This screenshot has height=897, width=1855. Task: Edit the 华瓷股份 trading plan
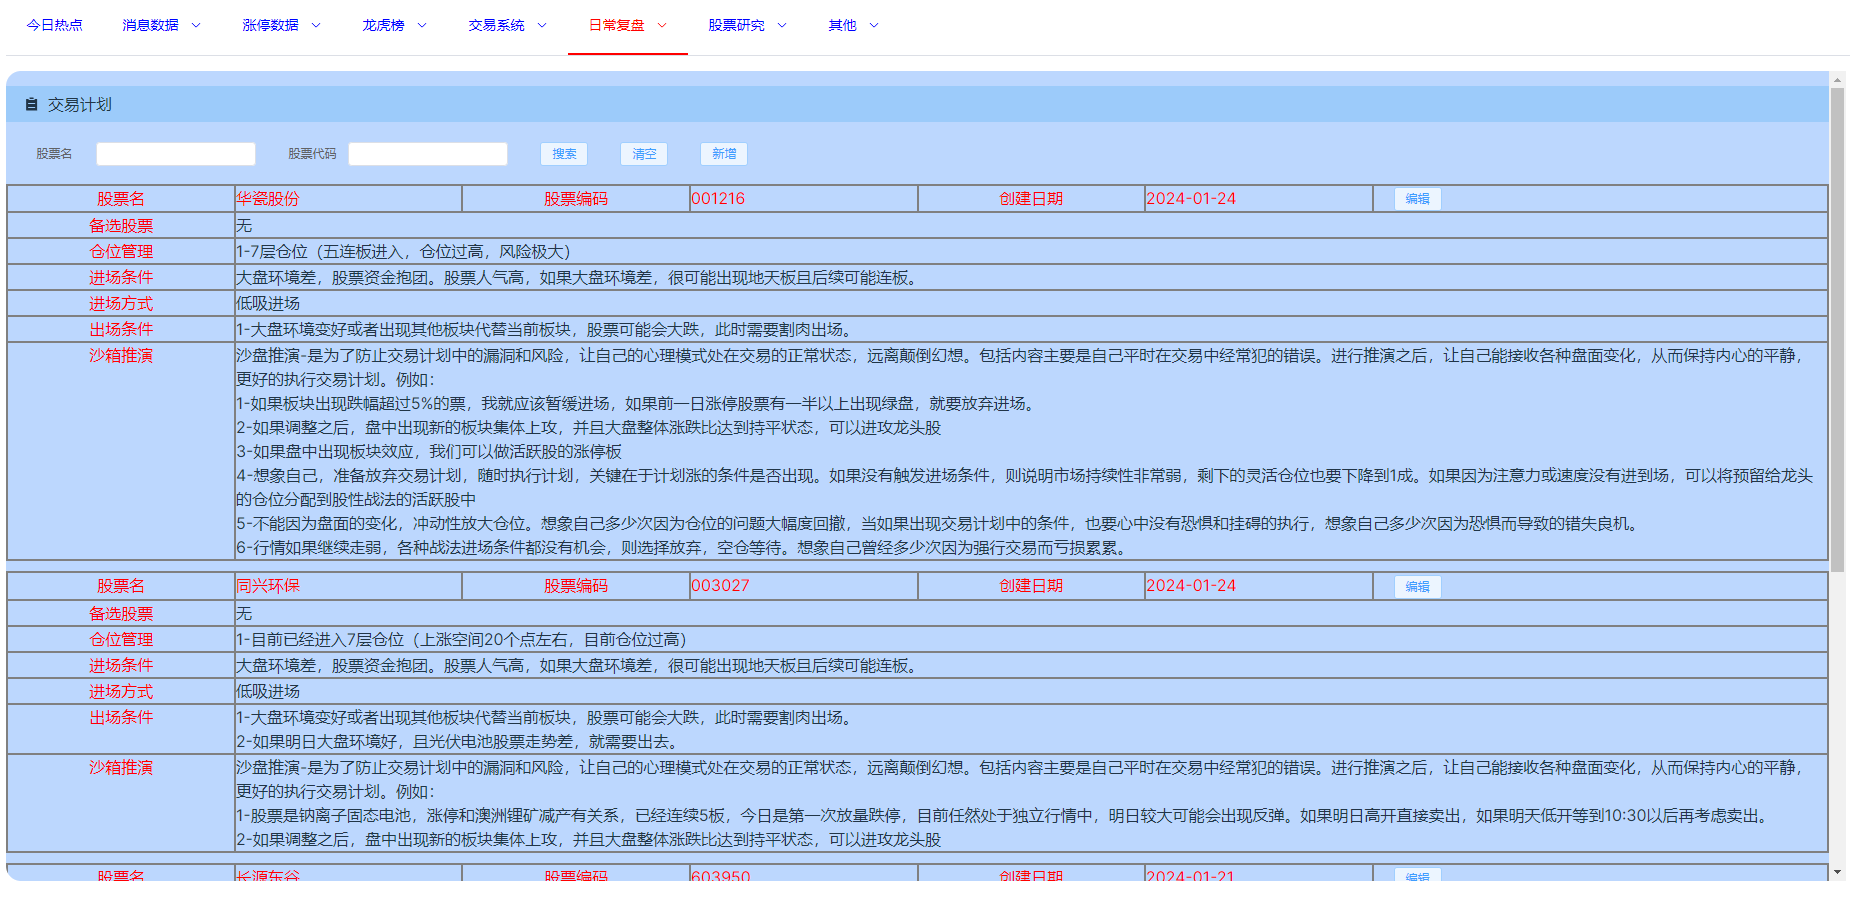(x=1418, y=199)
